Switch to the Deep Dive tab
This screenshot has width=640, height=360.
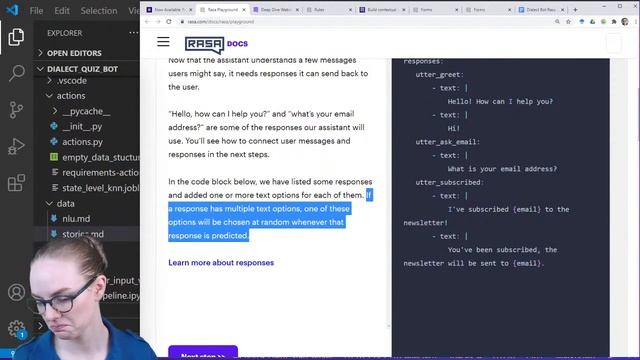point(276,10)
